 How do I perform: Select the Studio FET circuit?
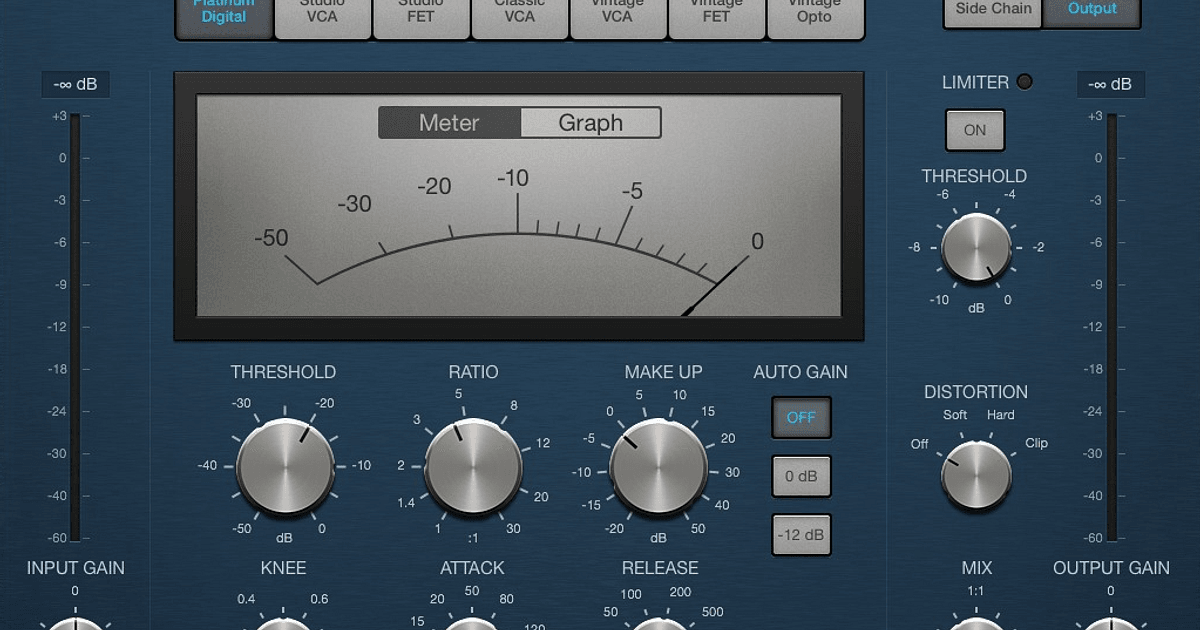point(420,13)
